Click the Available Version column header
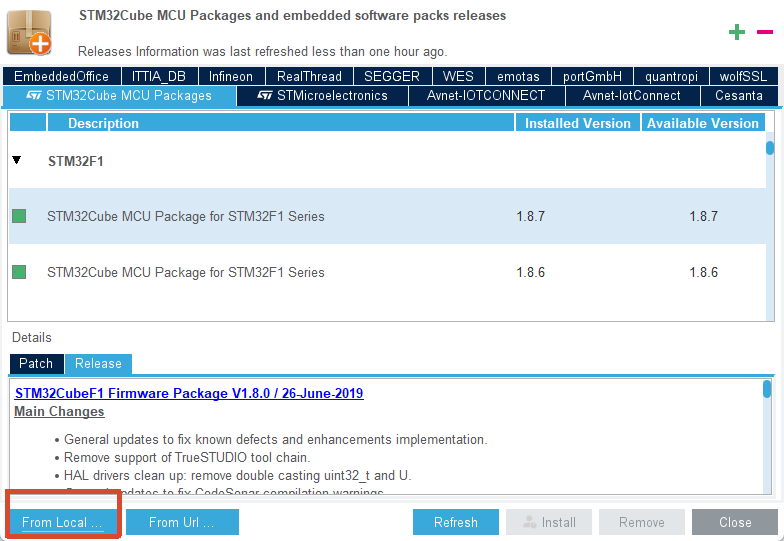Screen dimensions: 784x541 [x=703, y=123]
